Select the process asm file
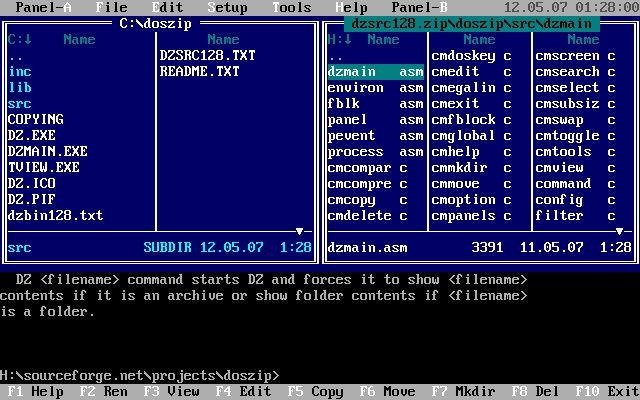This screenshot has width=640, height=400. (376, 151)
